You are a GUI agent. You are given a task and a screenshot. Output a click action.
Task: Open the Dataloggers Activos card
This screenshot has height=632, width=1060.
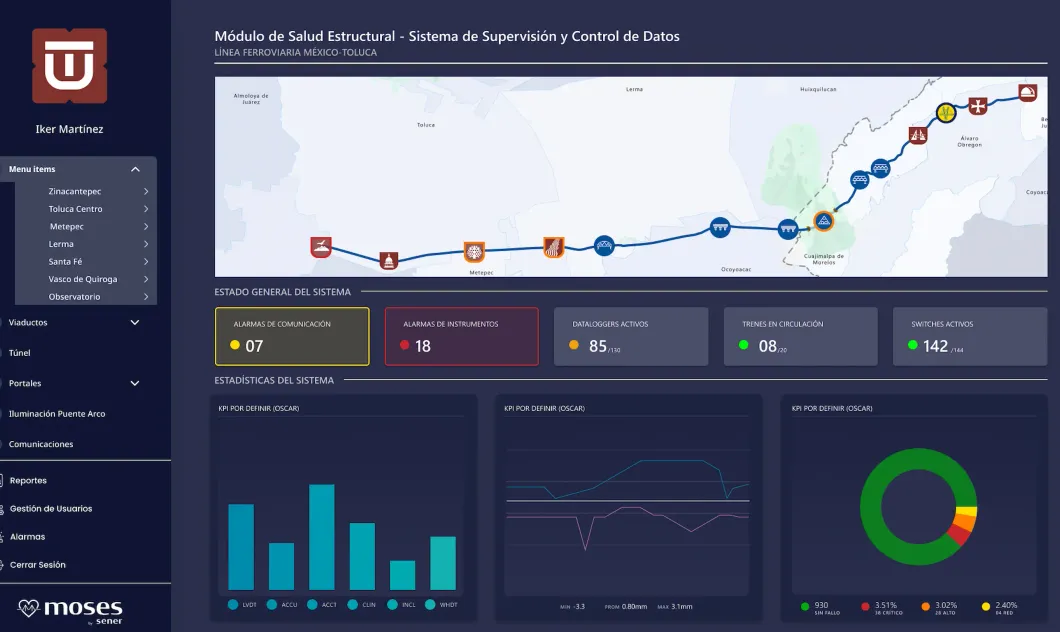[631, 337]
